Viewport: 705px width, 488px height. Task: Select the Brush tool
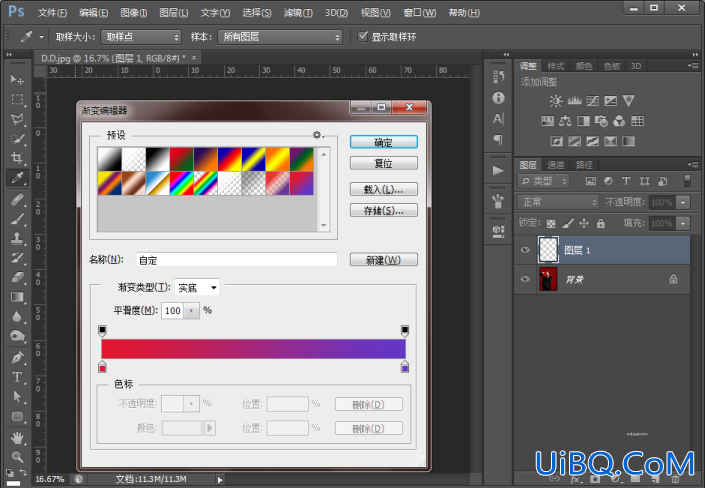point(17,219)
